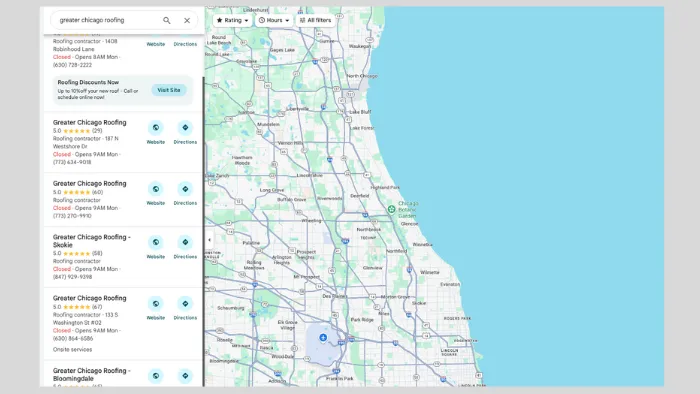This screenshot has height=394, width=700.
Task: Click the Winnetka label on the map
Action: pos(422,245)
